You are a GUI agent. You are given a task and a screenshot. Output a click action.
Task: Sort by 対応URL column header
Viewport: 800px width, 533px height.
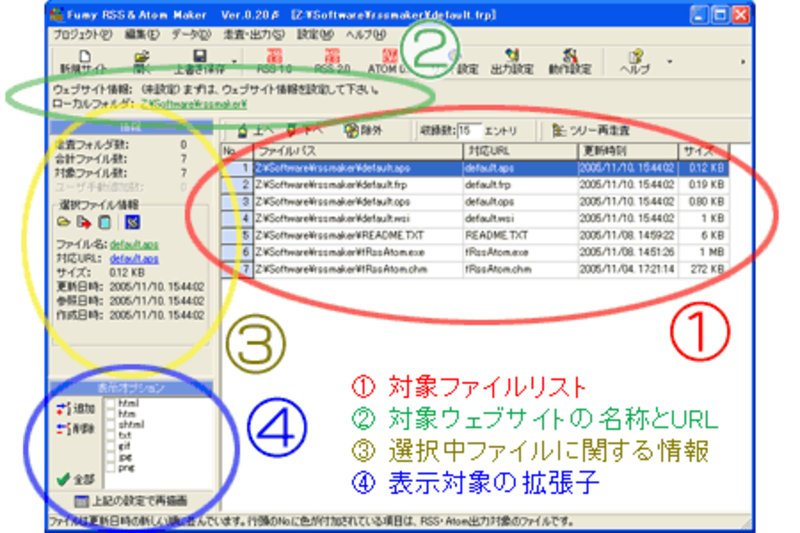(x=520, y=151)
